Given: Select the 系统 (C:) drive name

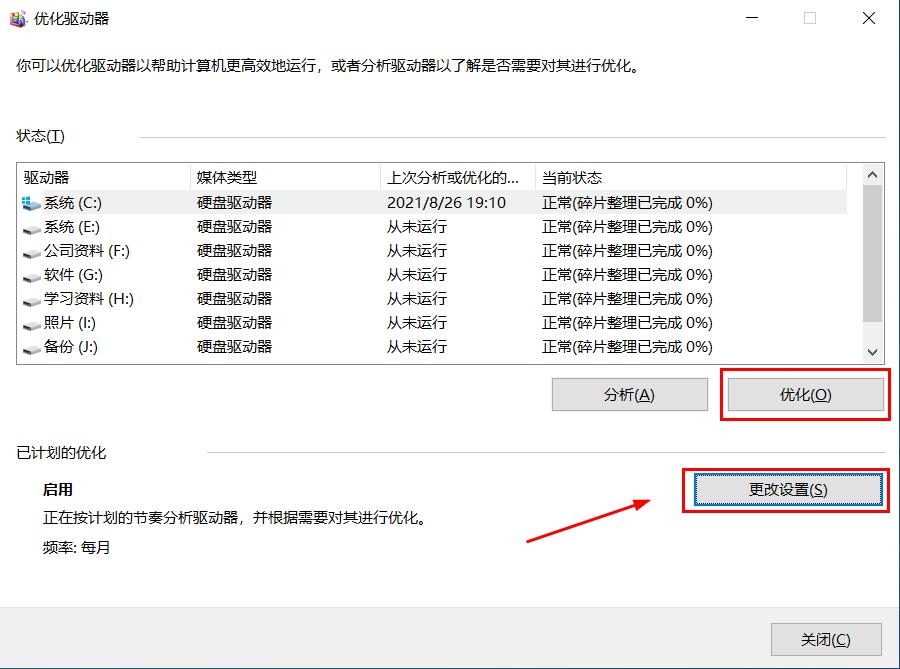Looking at the screenshot, I should click(73, 203).
